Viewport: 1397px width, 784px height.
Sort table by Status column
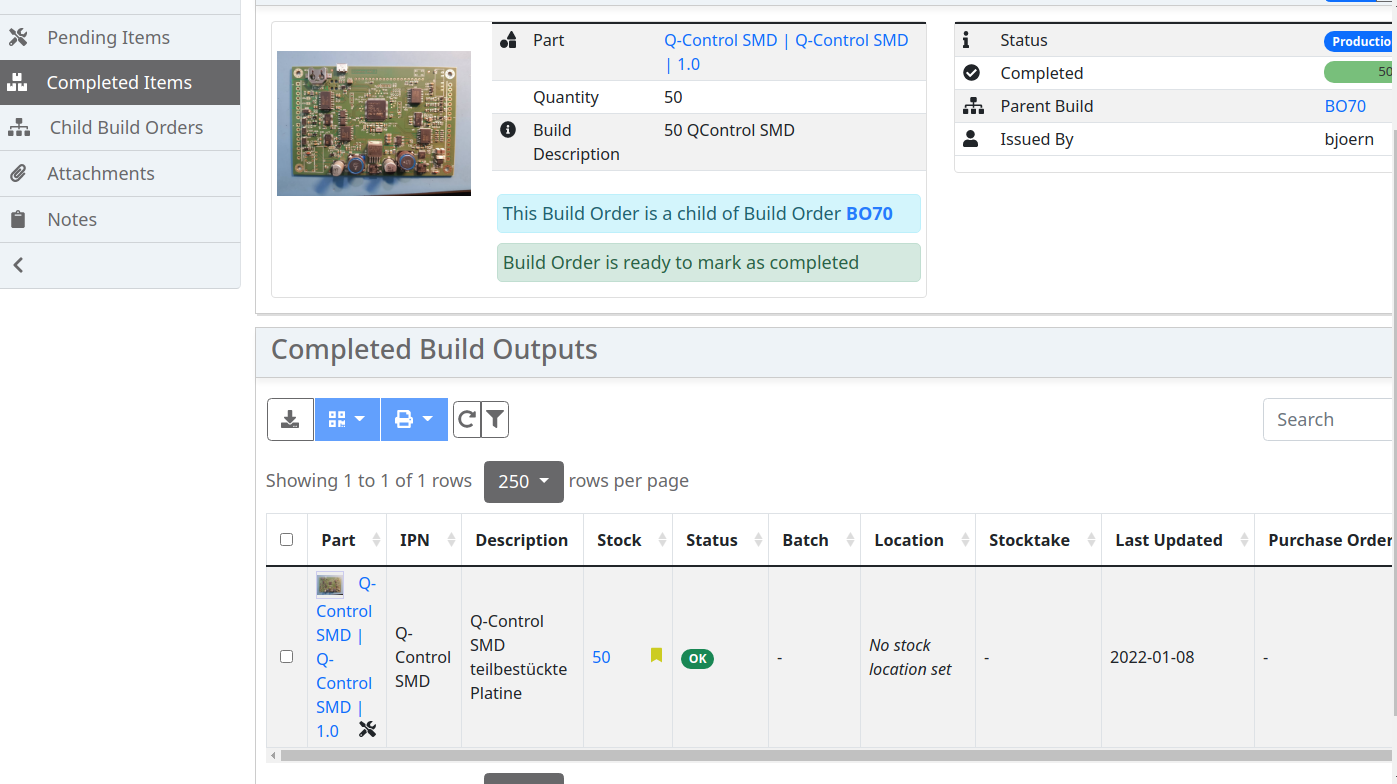point(720,540)
